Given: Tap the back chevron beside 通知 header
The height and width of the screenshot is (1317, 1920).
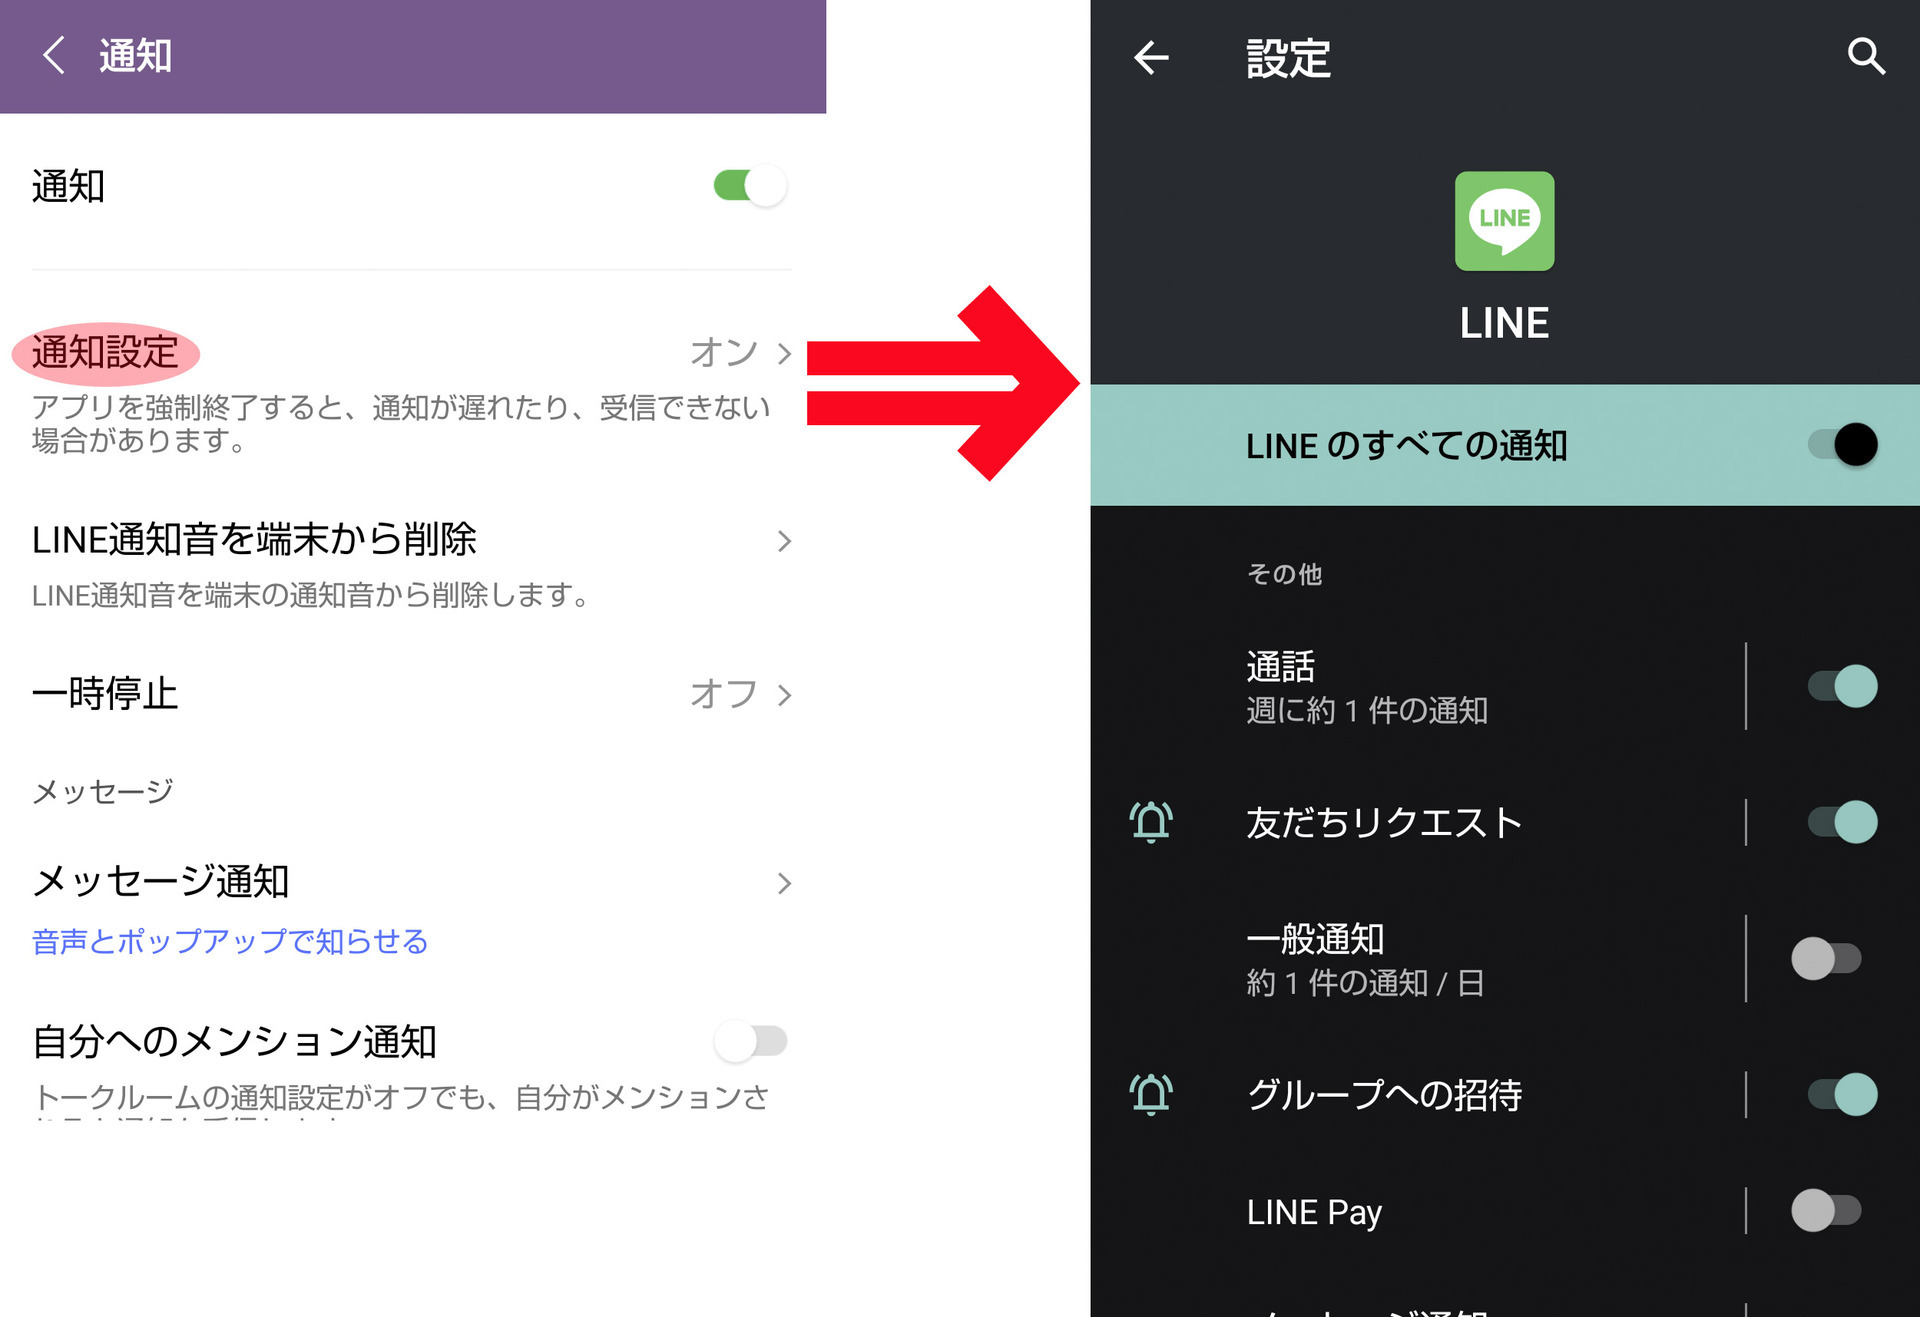Looking at the screenshot, I should [54, 55].
